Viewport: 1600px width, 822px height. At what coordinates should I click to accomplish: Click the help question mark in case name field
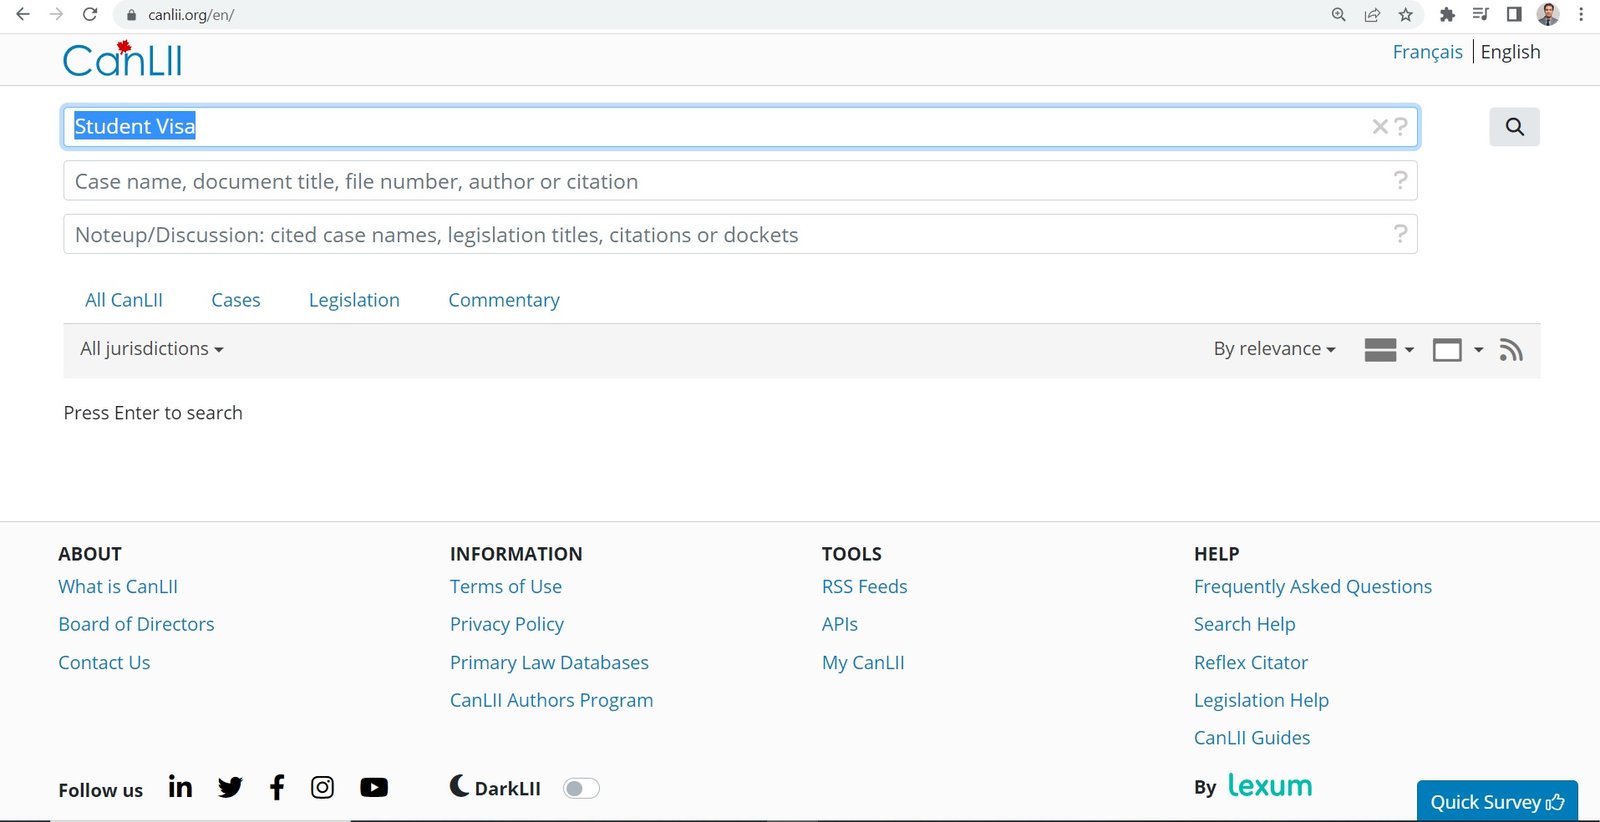tap(1400, 181)
